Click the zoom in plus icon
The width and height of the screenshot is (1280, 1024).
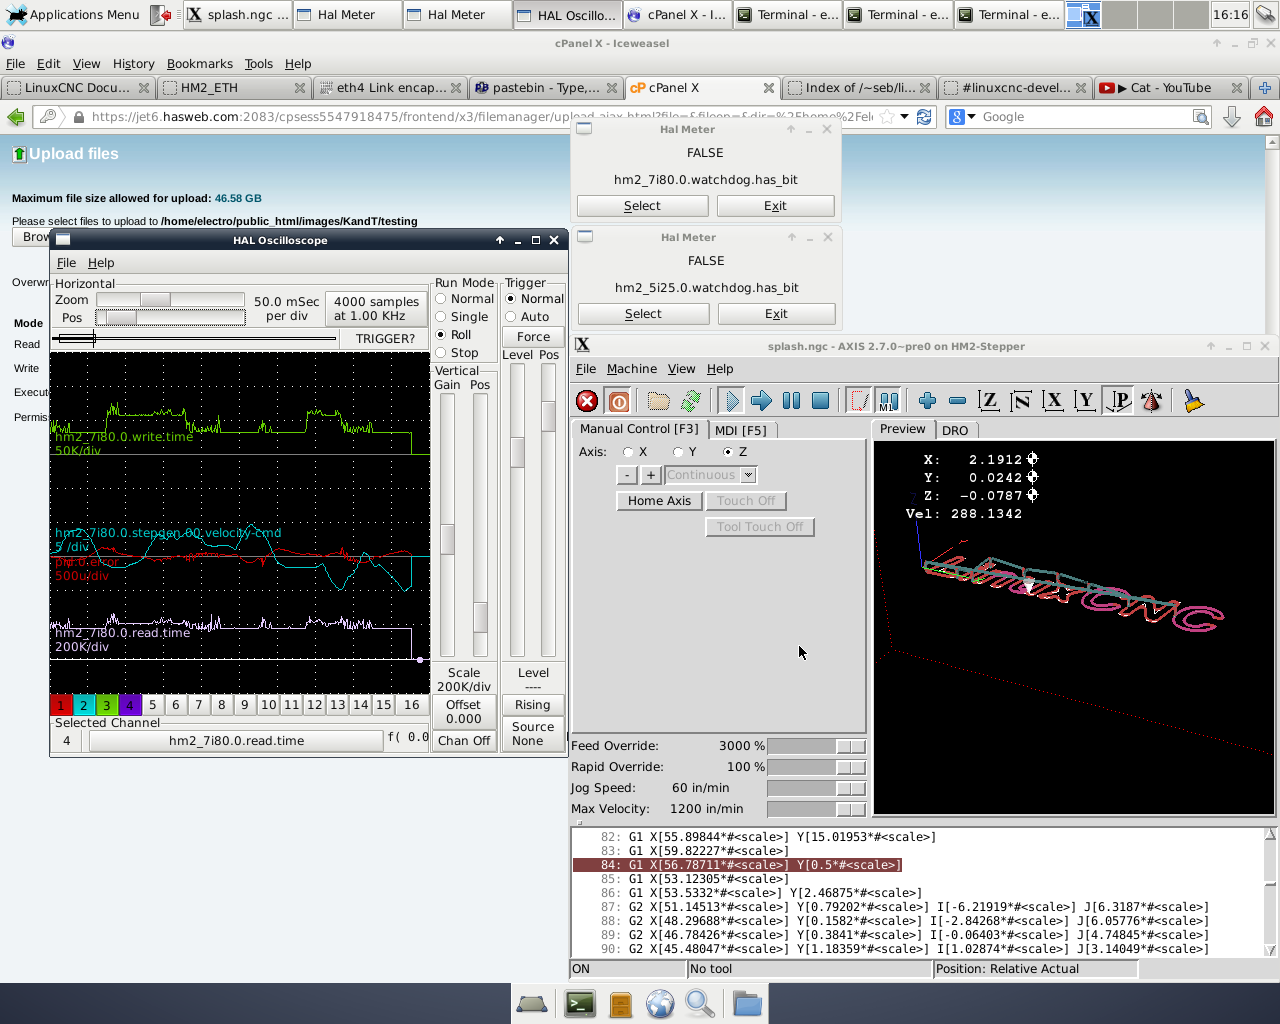[x=927, y=401]
